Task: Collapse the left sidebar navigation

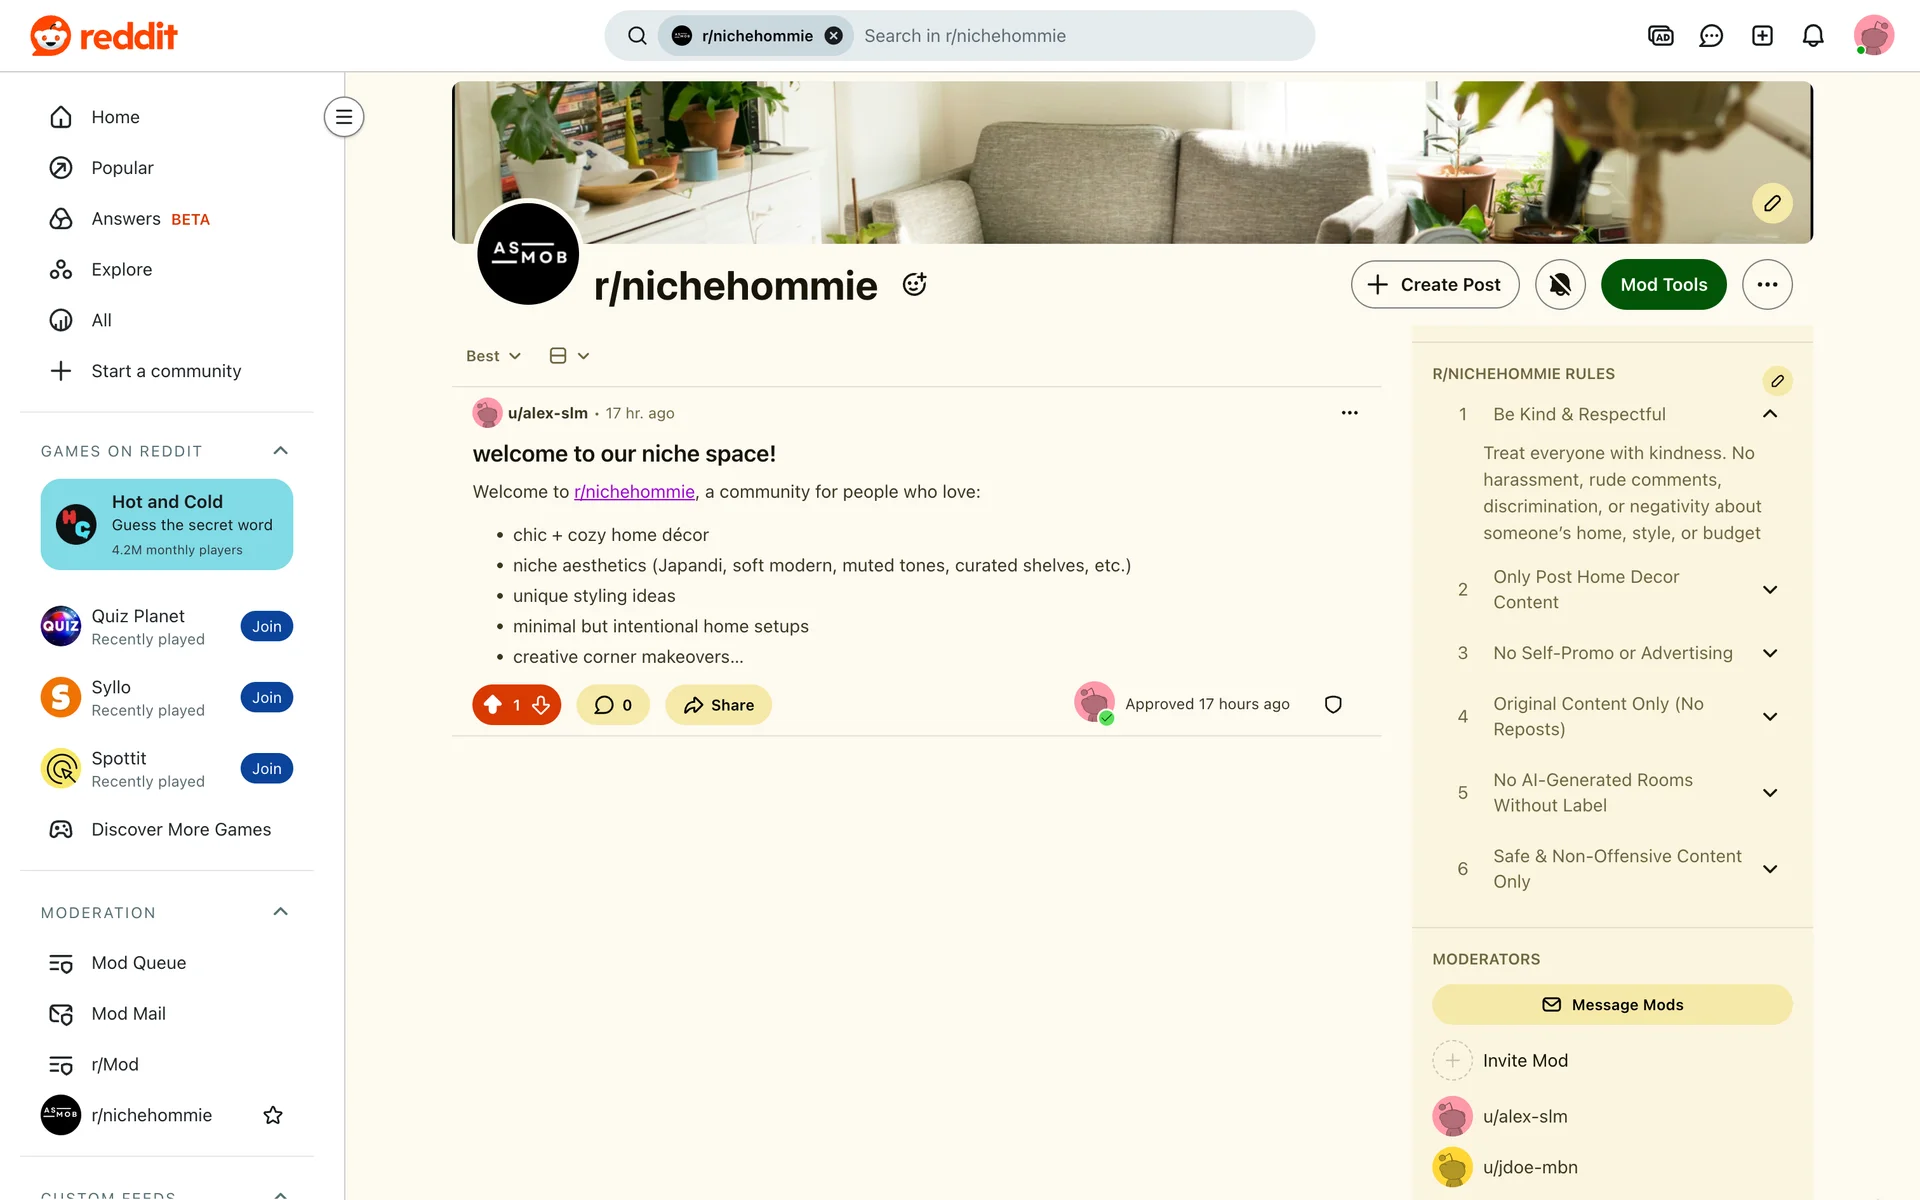Action: [x=344, y=117]
